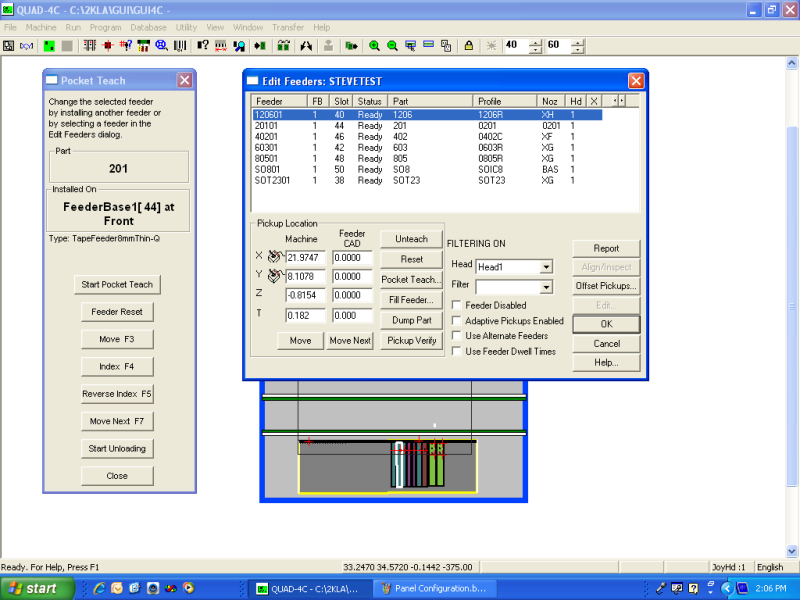
Task: Click the red crosshair toolbar icon
Action: tap(108, 46)
